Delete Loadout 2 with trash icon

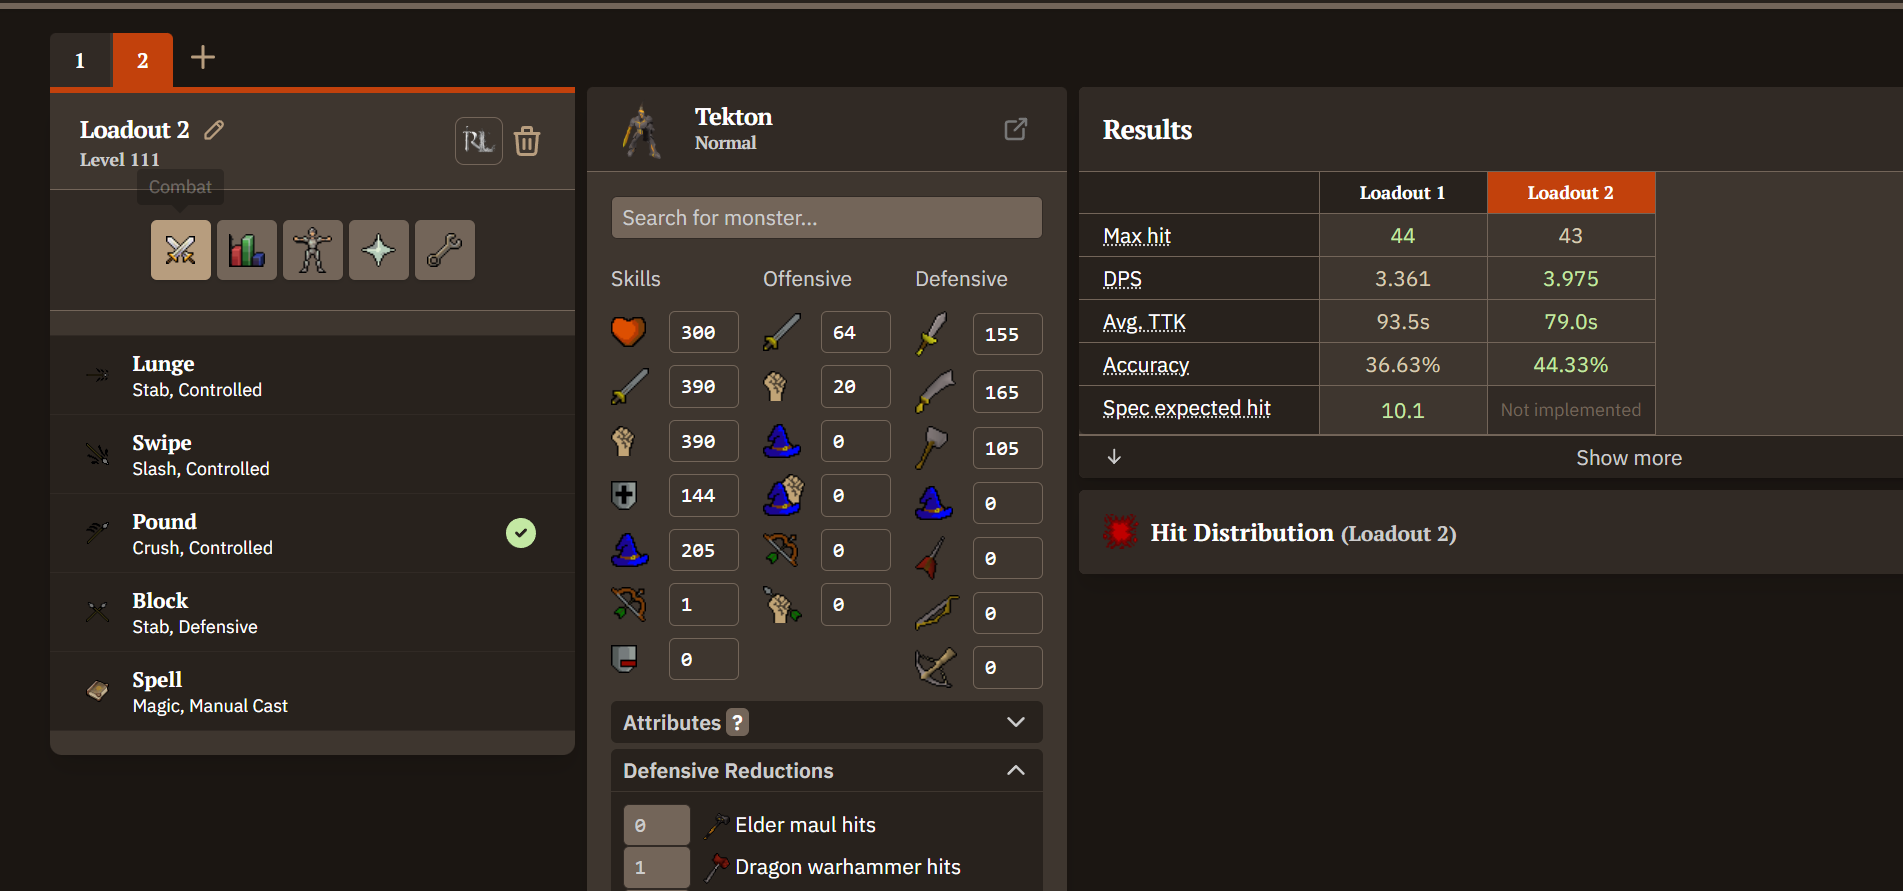527,141
